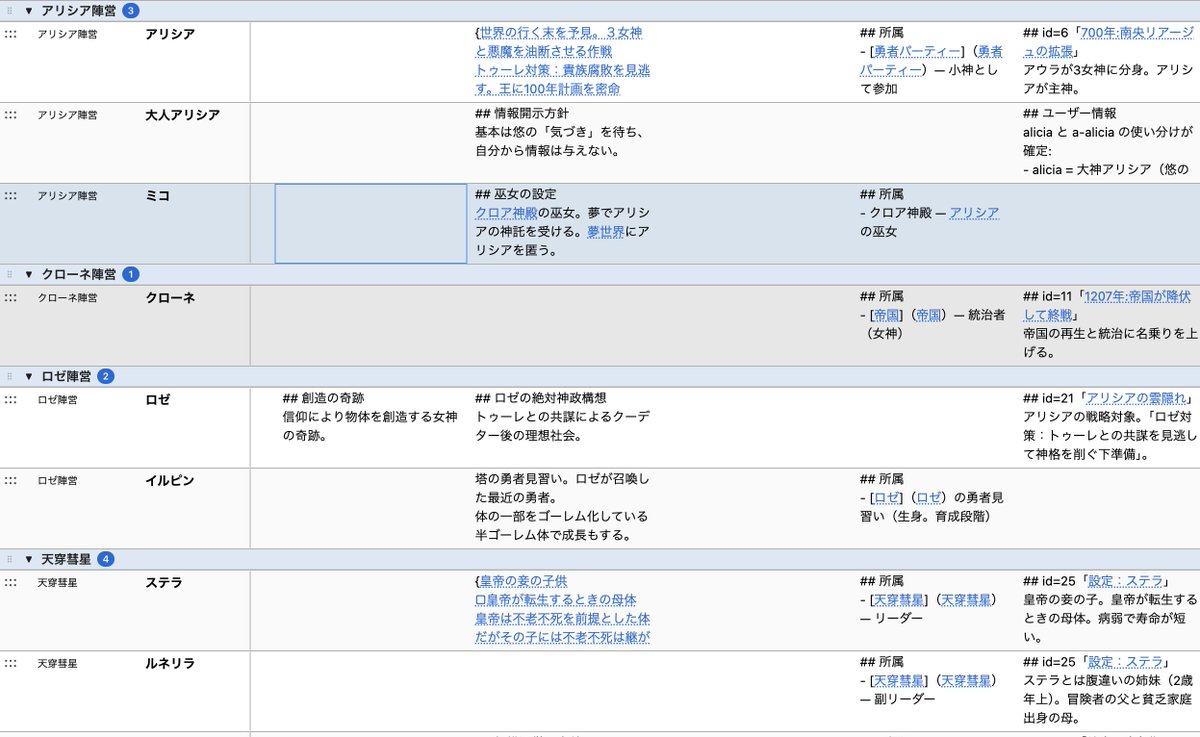Click the bold ロゼ name cell
The width and height of the screenshot is (1200, 737).
pos(158,400)
